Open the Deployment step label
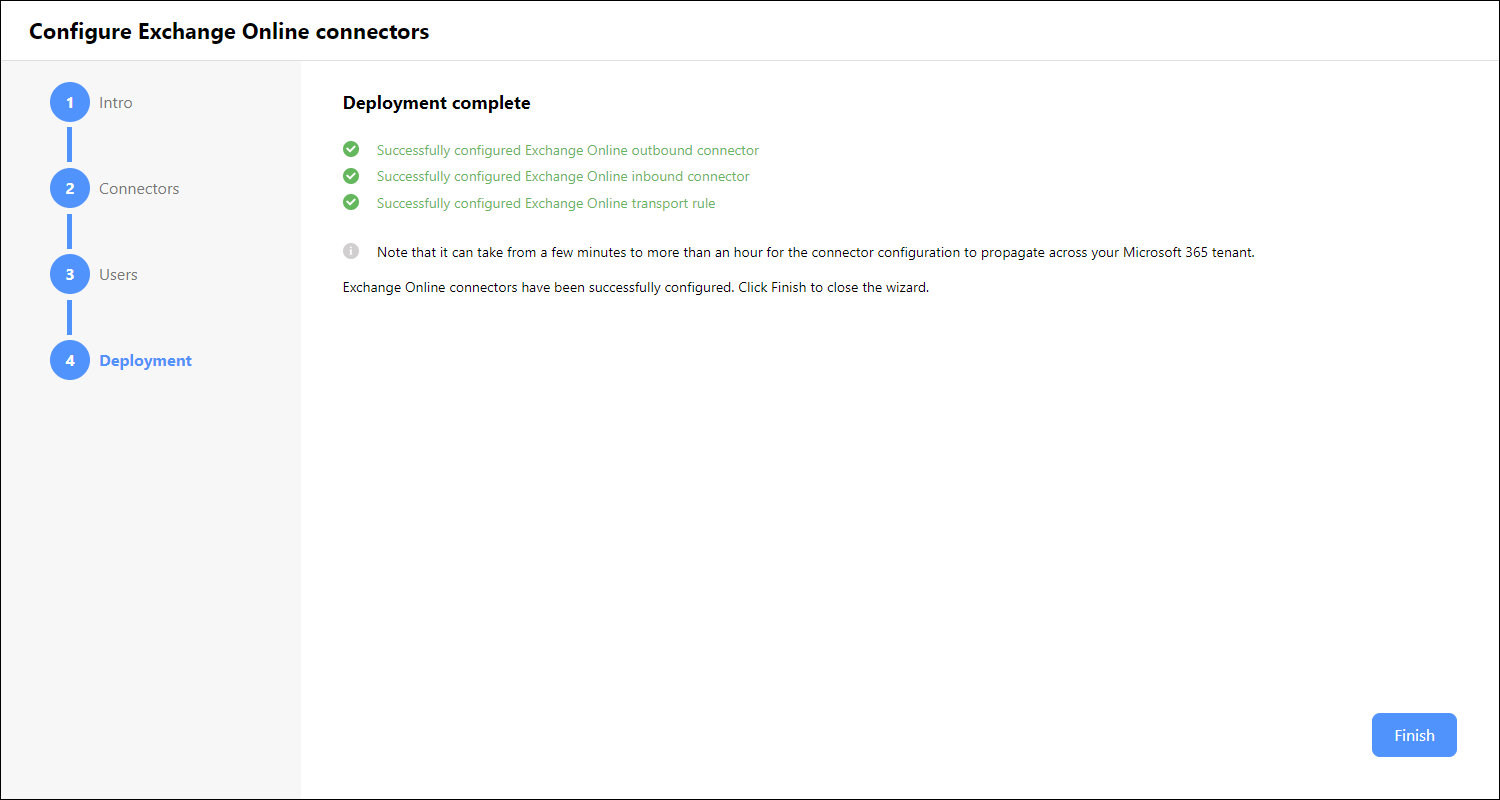 [x=146, y=360]
